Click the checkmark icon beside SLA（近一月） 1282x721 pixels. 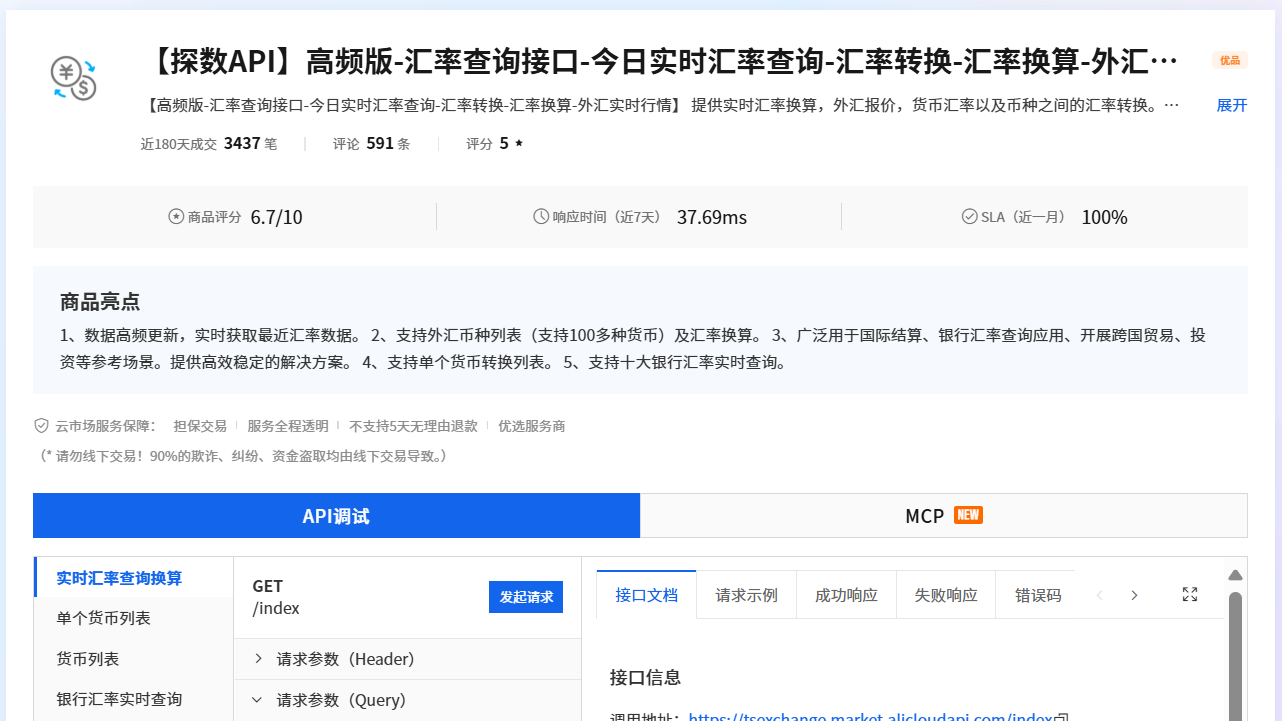click(x=968, y=215)
